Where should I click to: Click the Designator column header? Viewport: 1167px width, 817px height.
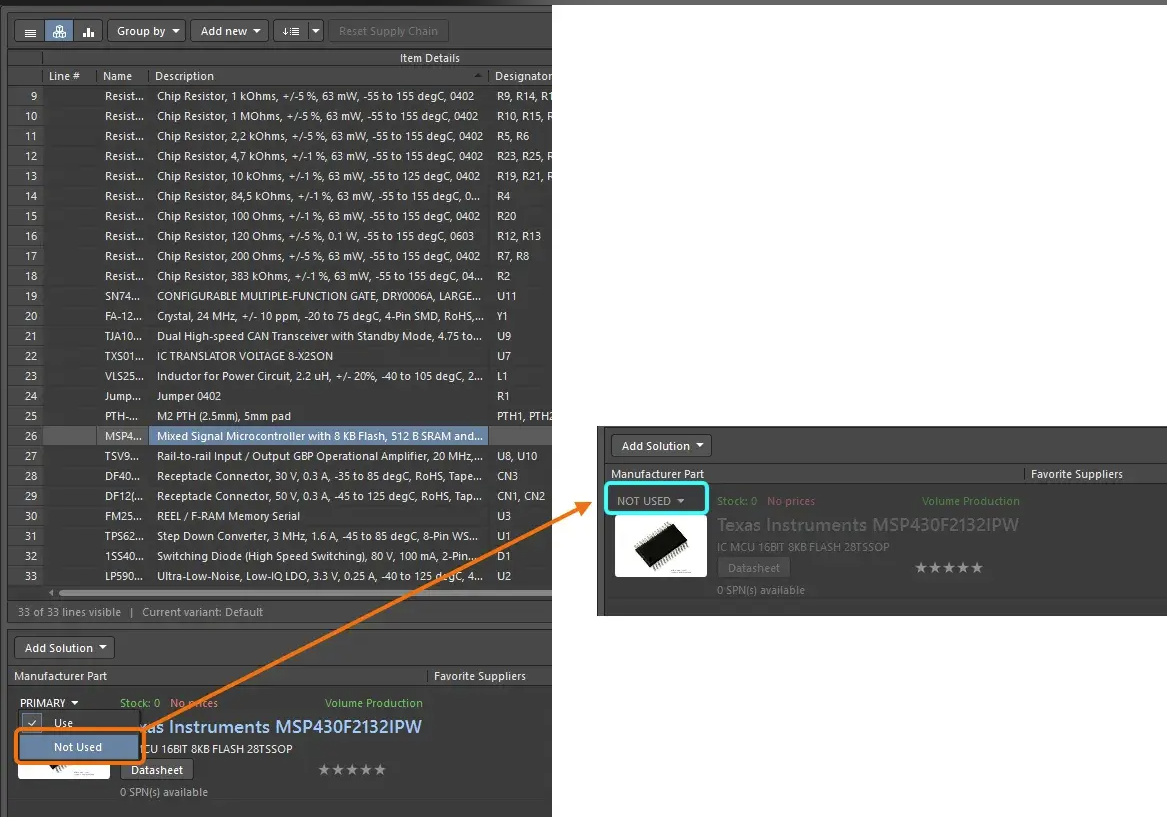pos(521,76)
